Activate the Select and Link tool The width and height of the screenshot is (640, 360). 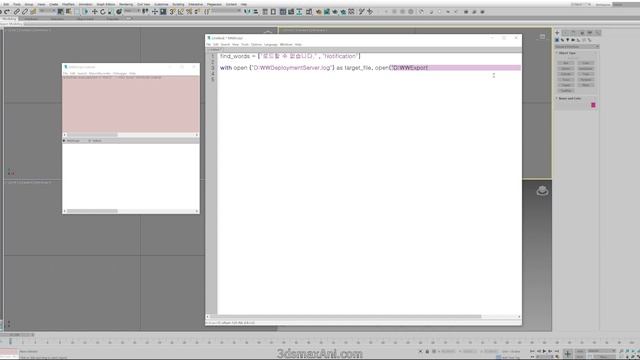(x=17, y=12)
